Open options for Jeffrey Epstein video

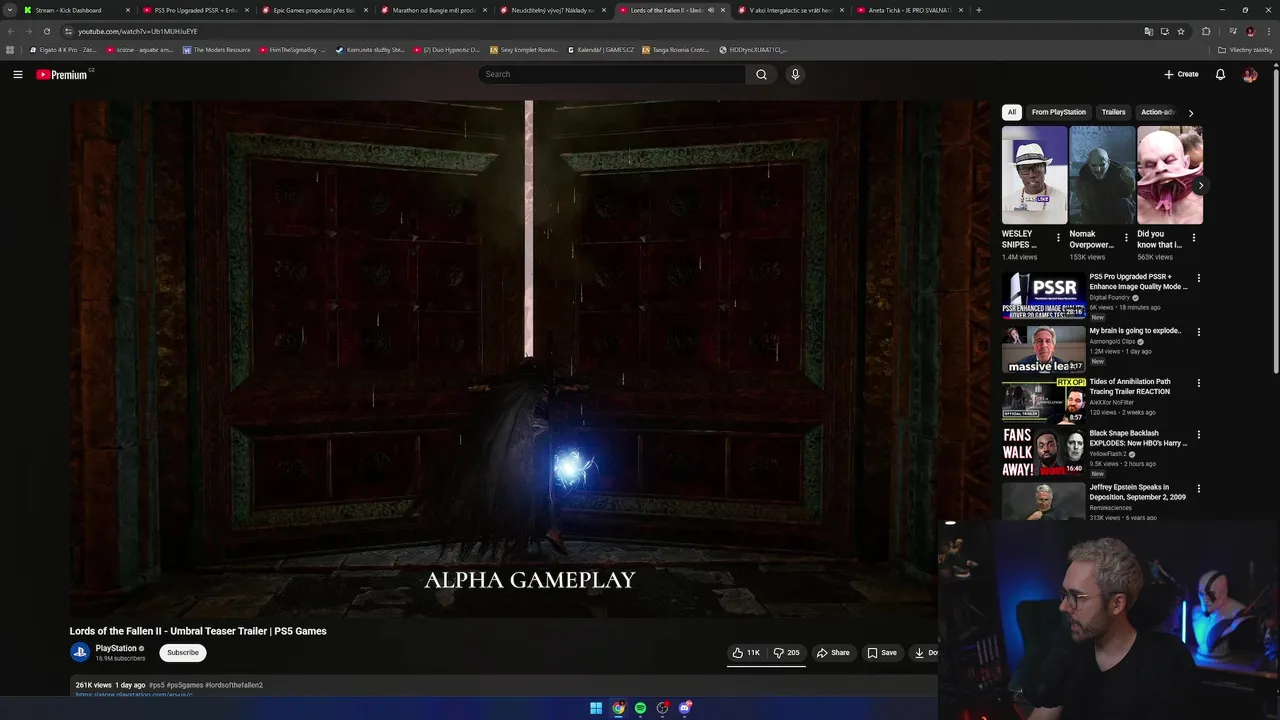[1199, 489]
